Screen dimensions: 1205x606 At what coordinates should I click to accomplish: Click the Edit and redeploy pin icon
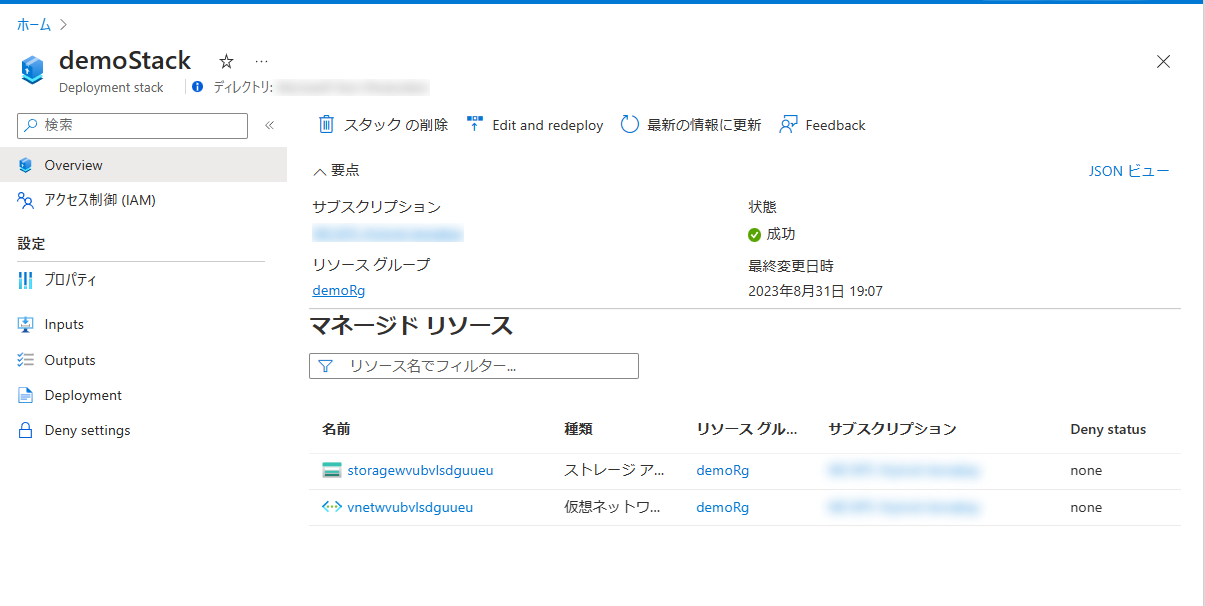(474, 124)
